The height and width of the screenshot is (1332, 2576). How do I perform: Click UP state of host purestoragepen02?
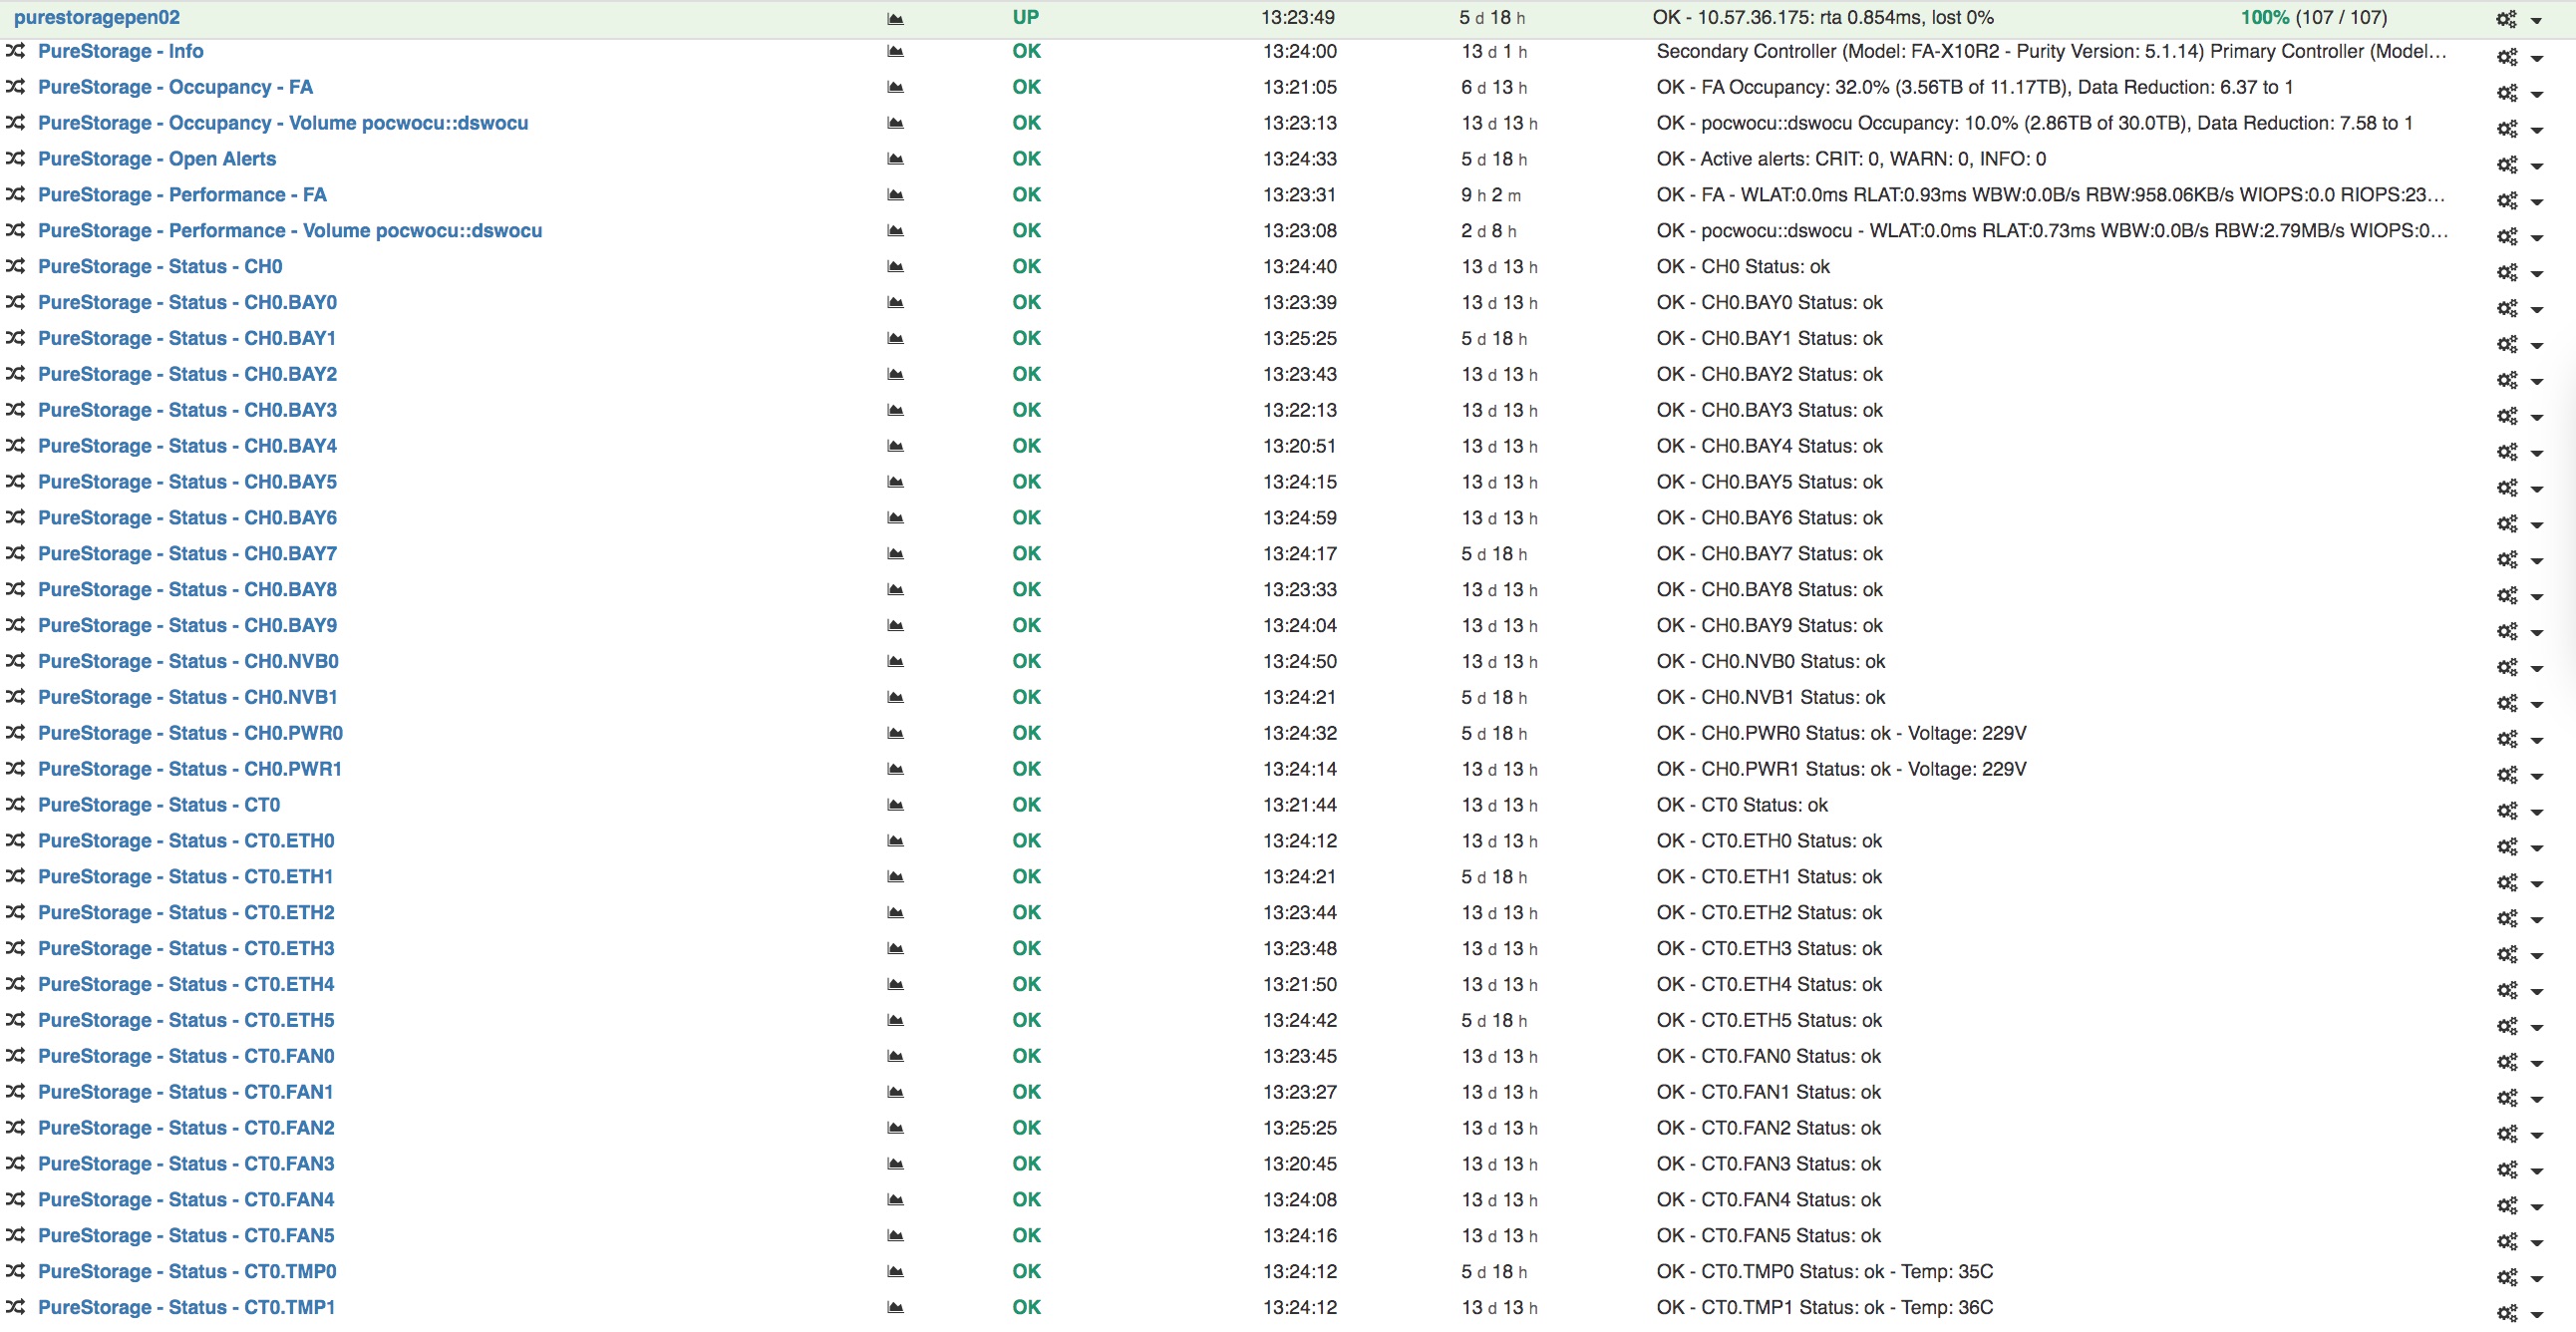(1026, 18)
